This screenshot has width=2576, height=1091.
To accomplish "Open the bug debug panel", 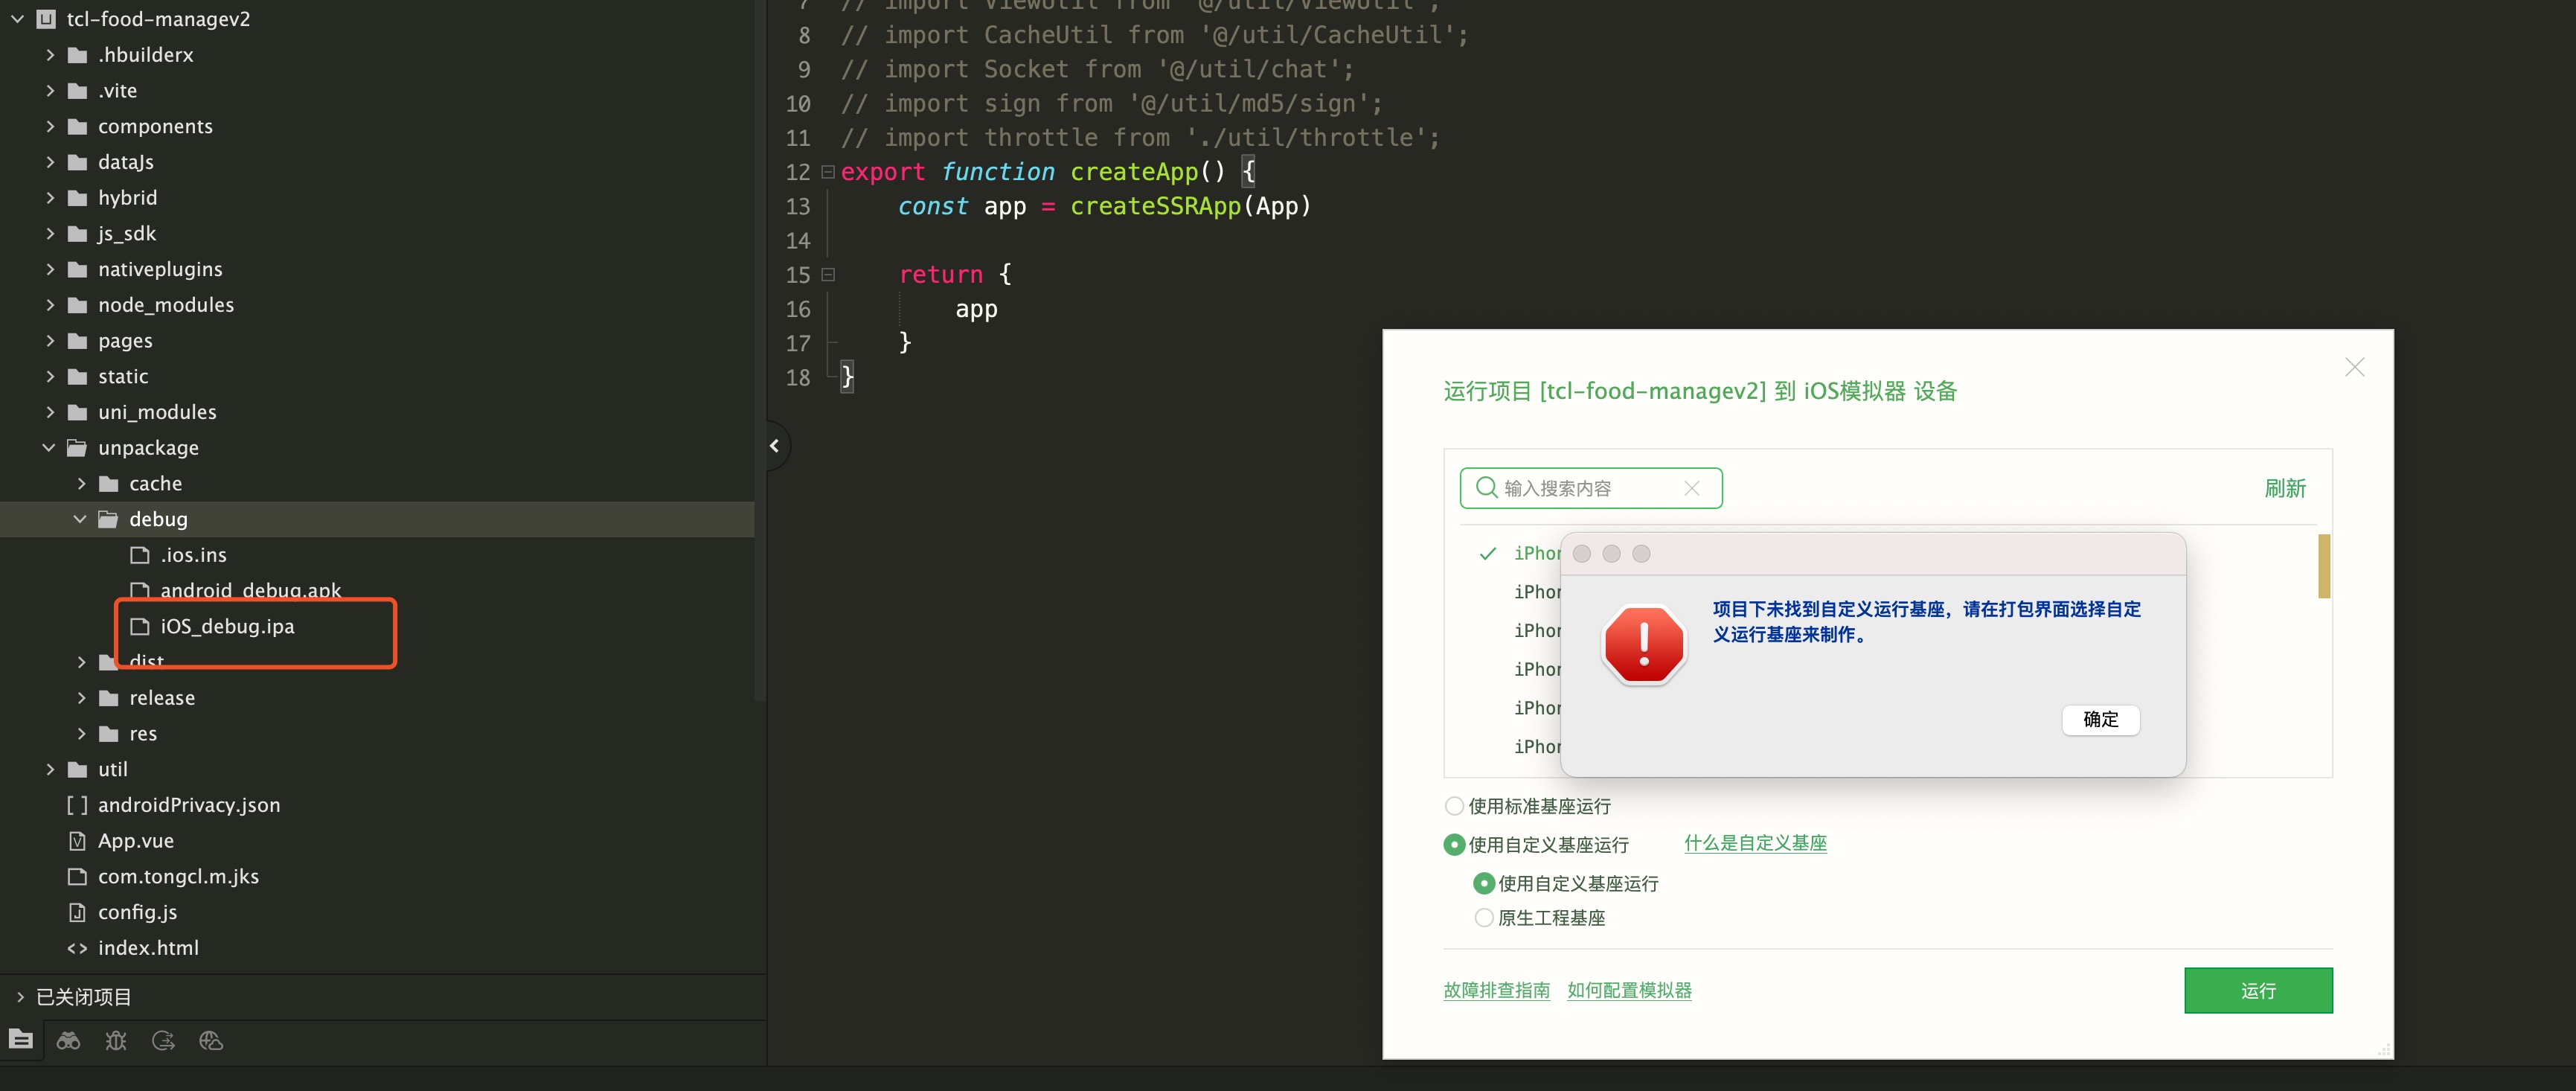I will pos(116,1040).
